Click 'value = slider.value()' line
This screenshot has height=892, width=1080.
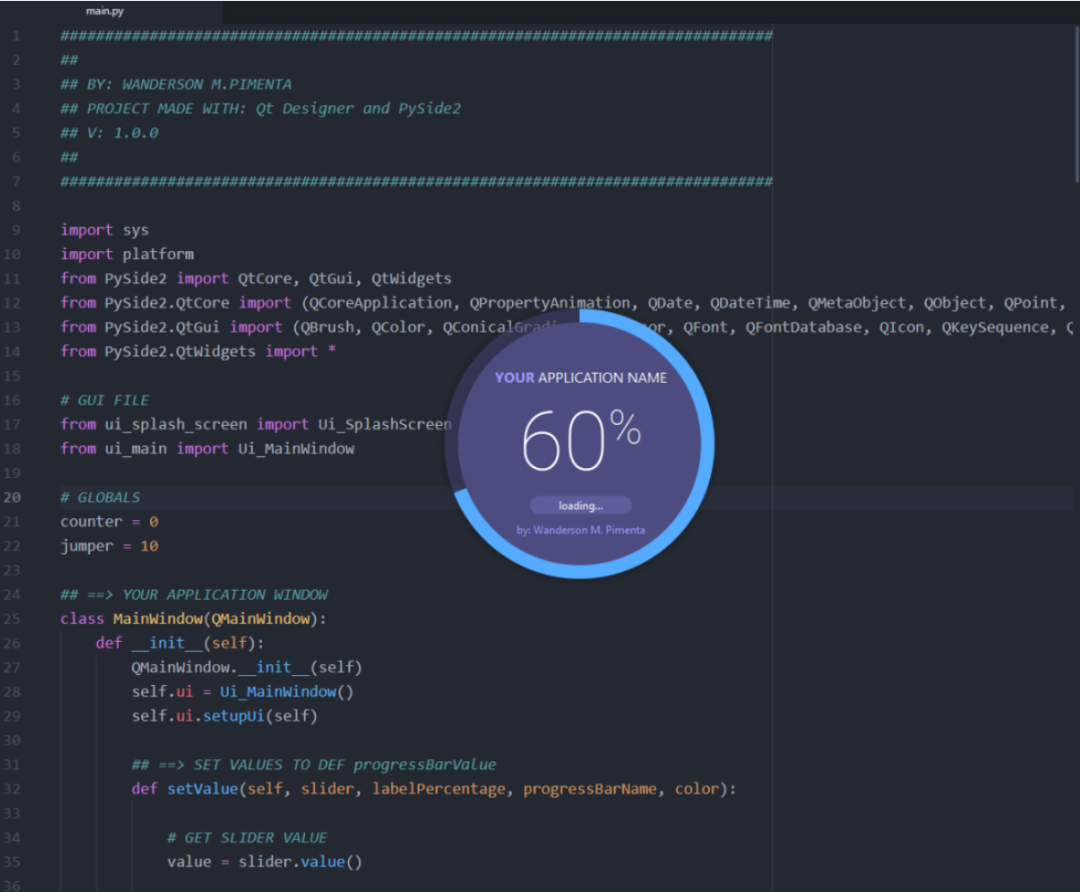[264, 861]
